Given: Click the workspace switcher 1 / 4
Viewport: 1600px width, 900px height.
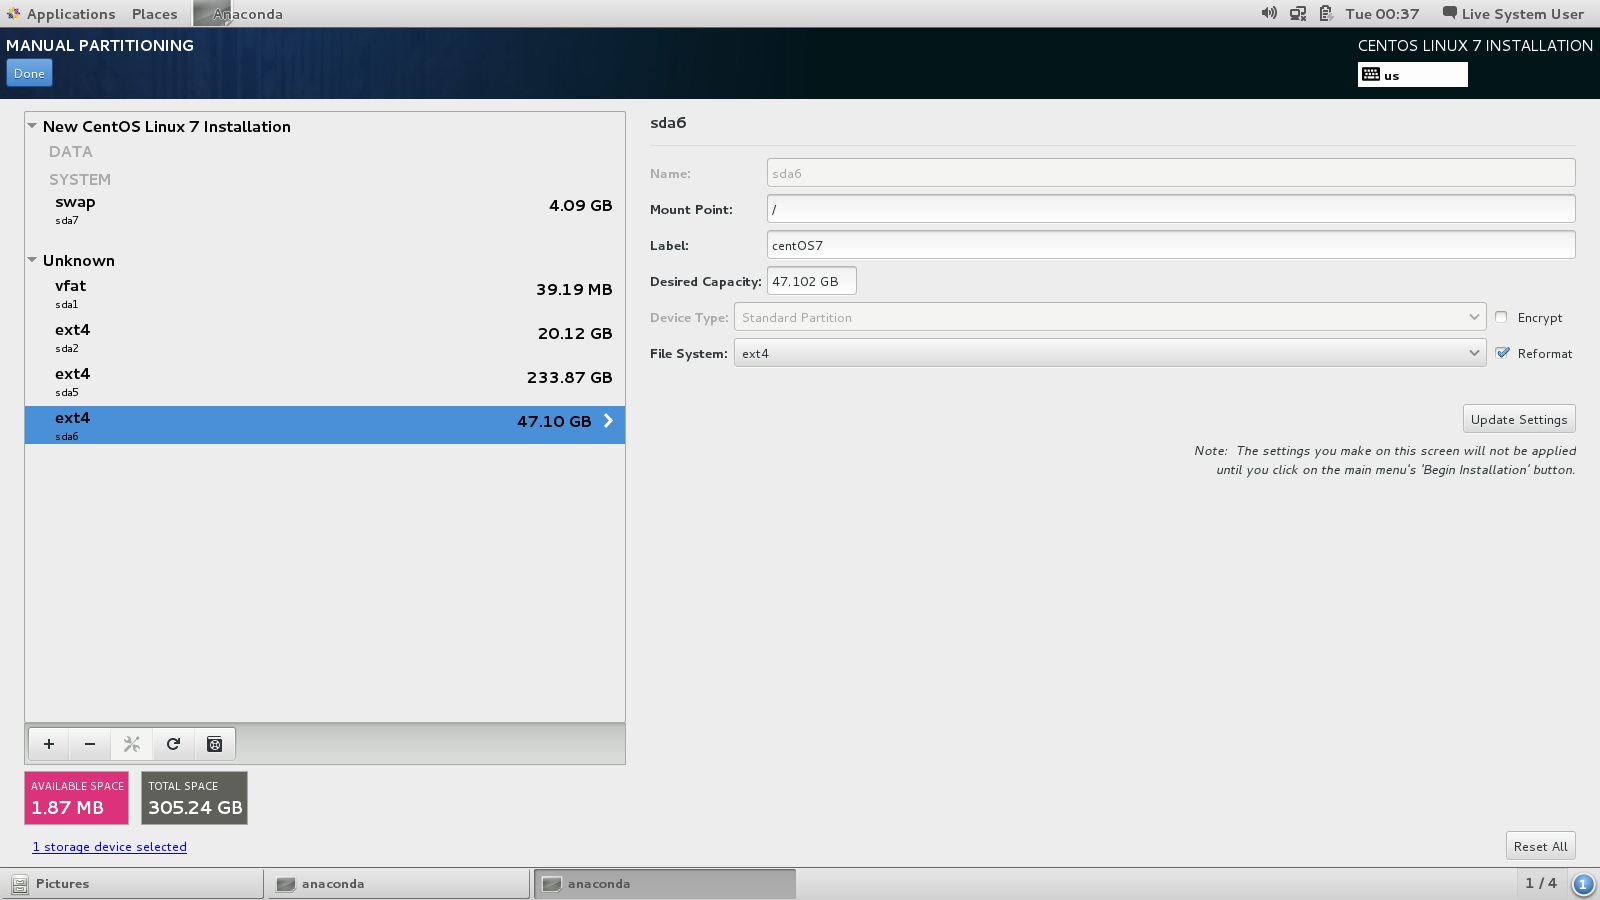Looking at the screenshot, I should pos(1541,883).
